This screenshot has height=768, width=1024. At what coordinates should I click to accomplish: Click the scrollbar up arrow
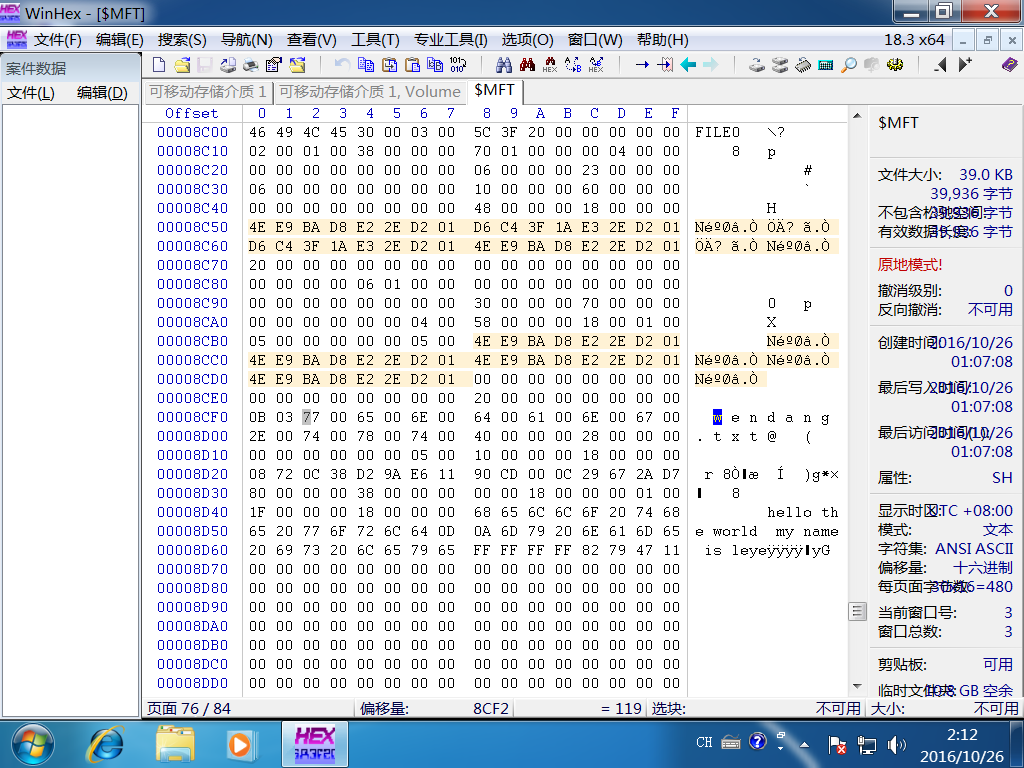point(857,116)
